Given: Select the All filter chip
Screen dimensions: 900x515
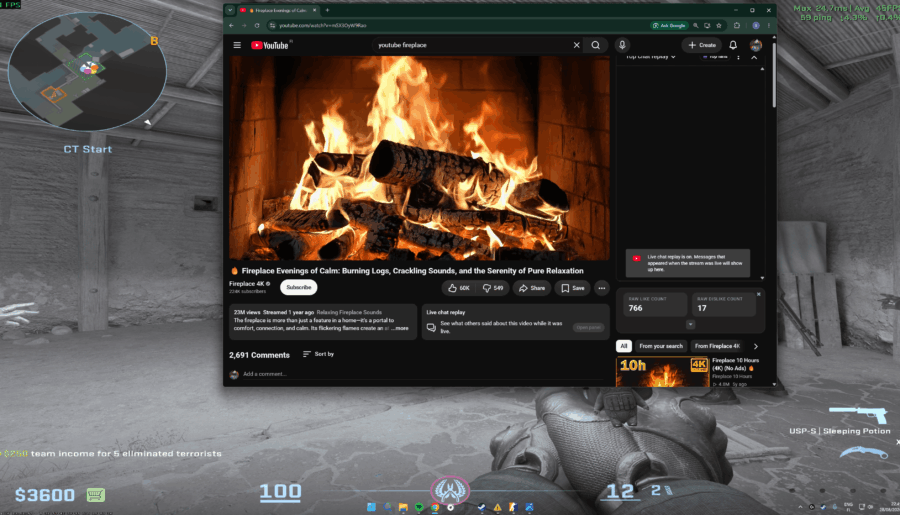Looking at the screenshot, I should (x=623, y=346).
